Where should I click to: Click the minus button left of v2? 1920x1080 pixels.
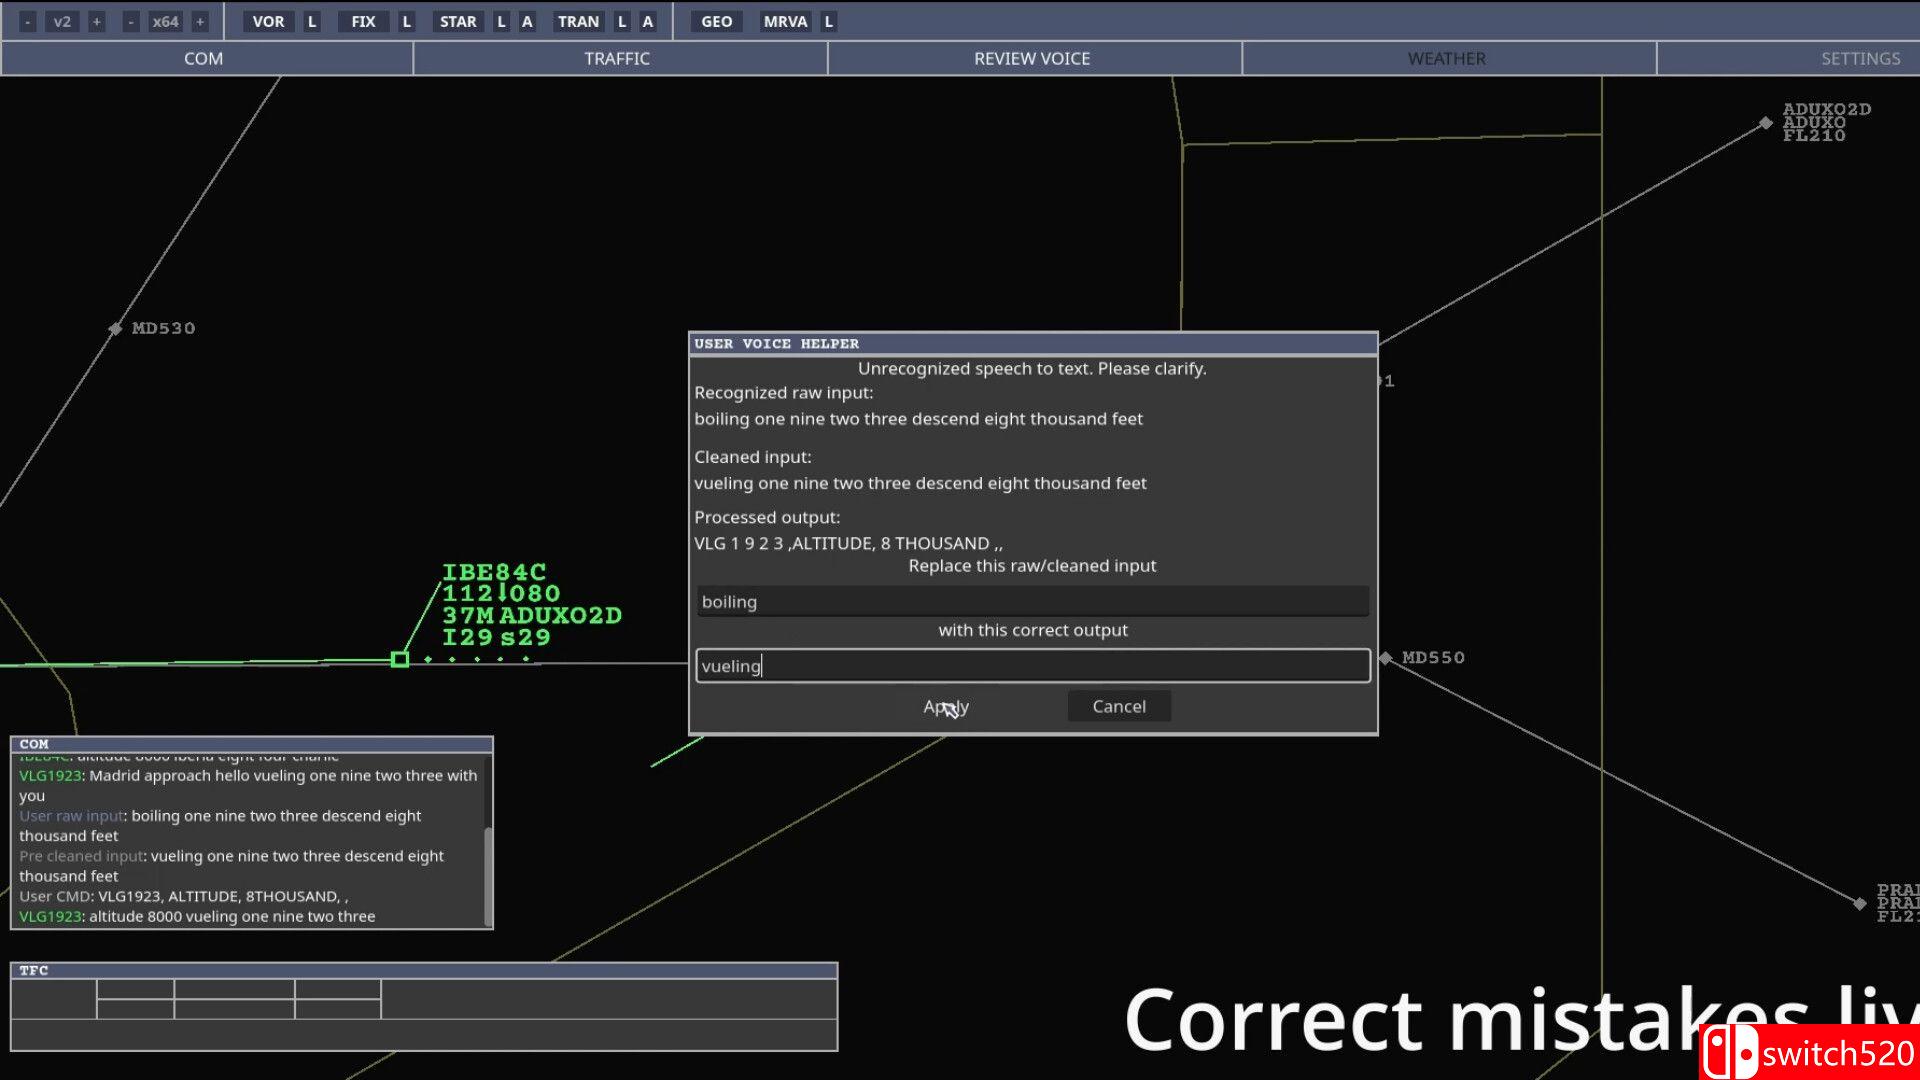[28, 21]
